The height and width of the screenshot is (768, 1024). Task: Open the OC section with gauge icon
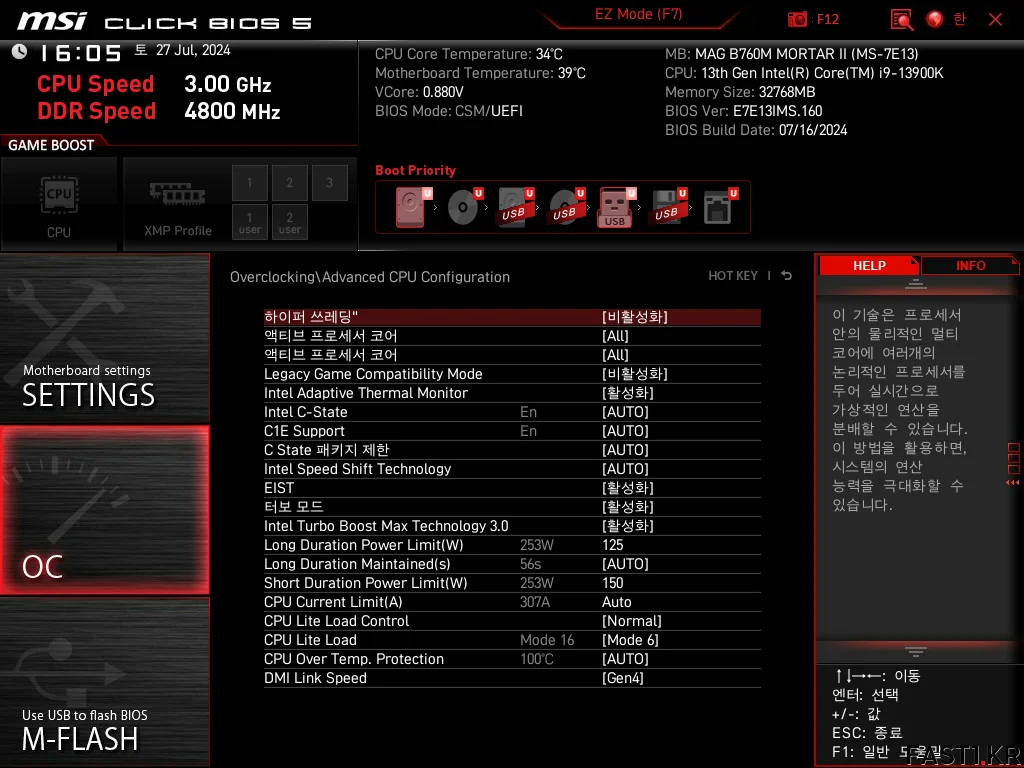[104, 510]
